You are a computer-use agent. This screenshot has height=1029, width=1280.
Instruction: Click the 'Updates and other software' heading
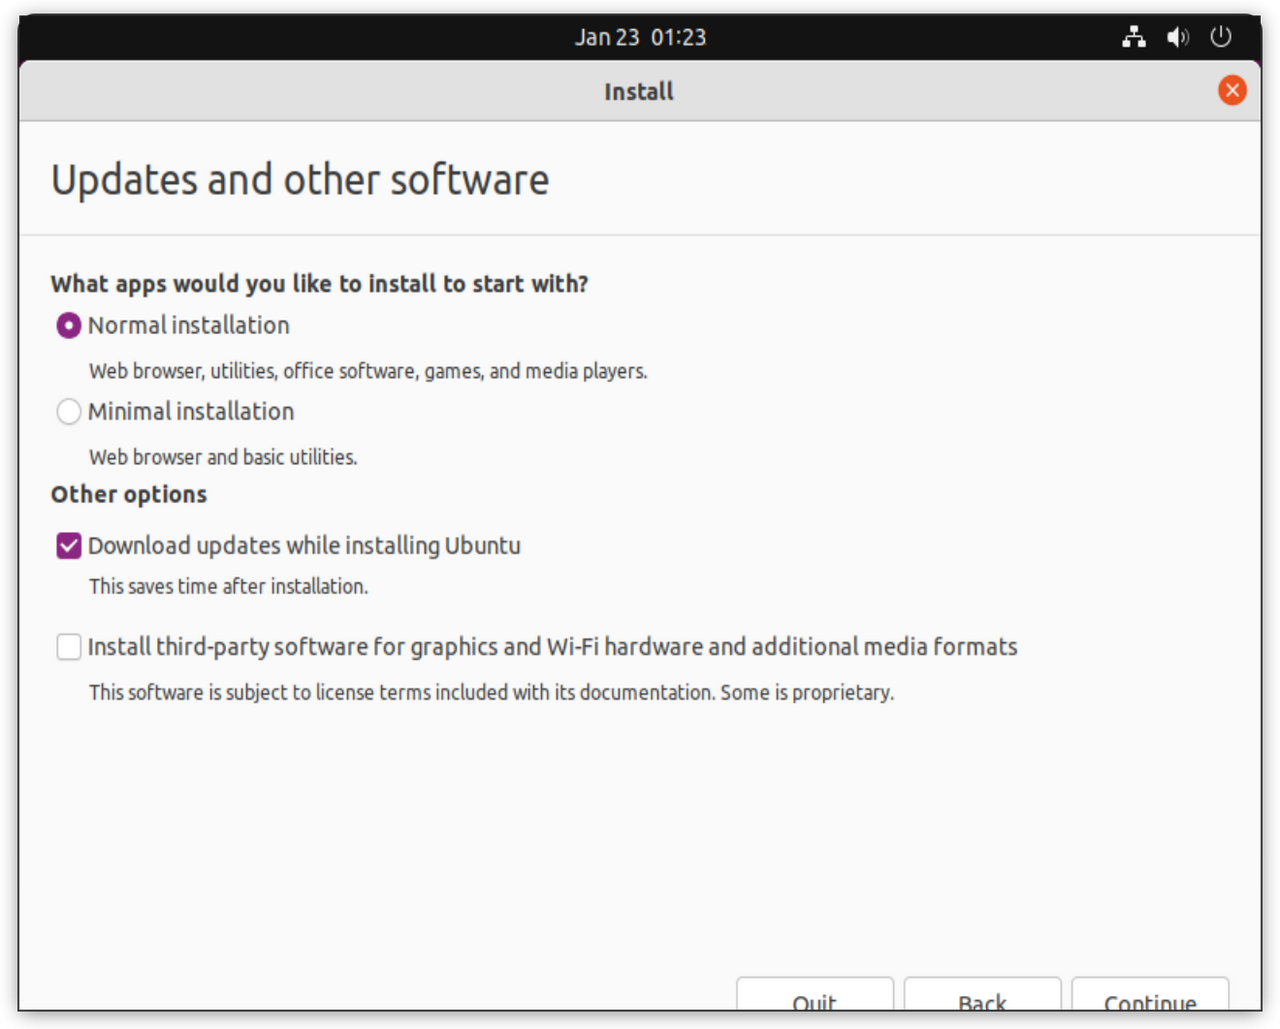[x=299, y=180]
